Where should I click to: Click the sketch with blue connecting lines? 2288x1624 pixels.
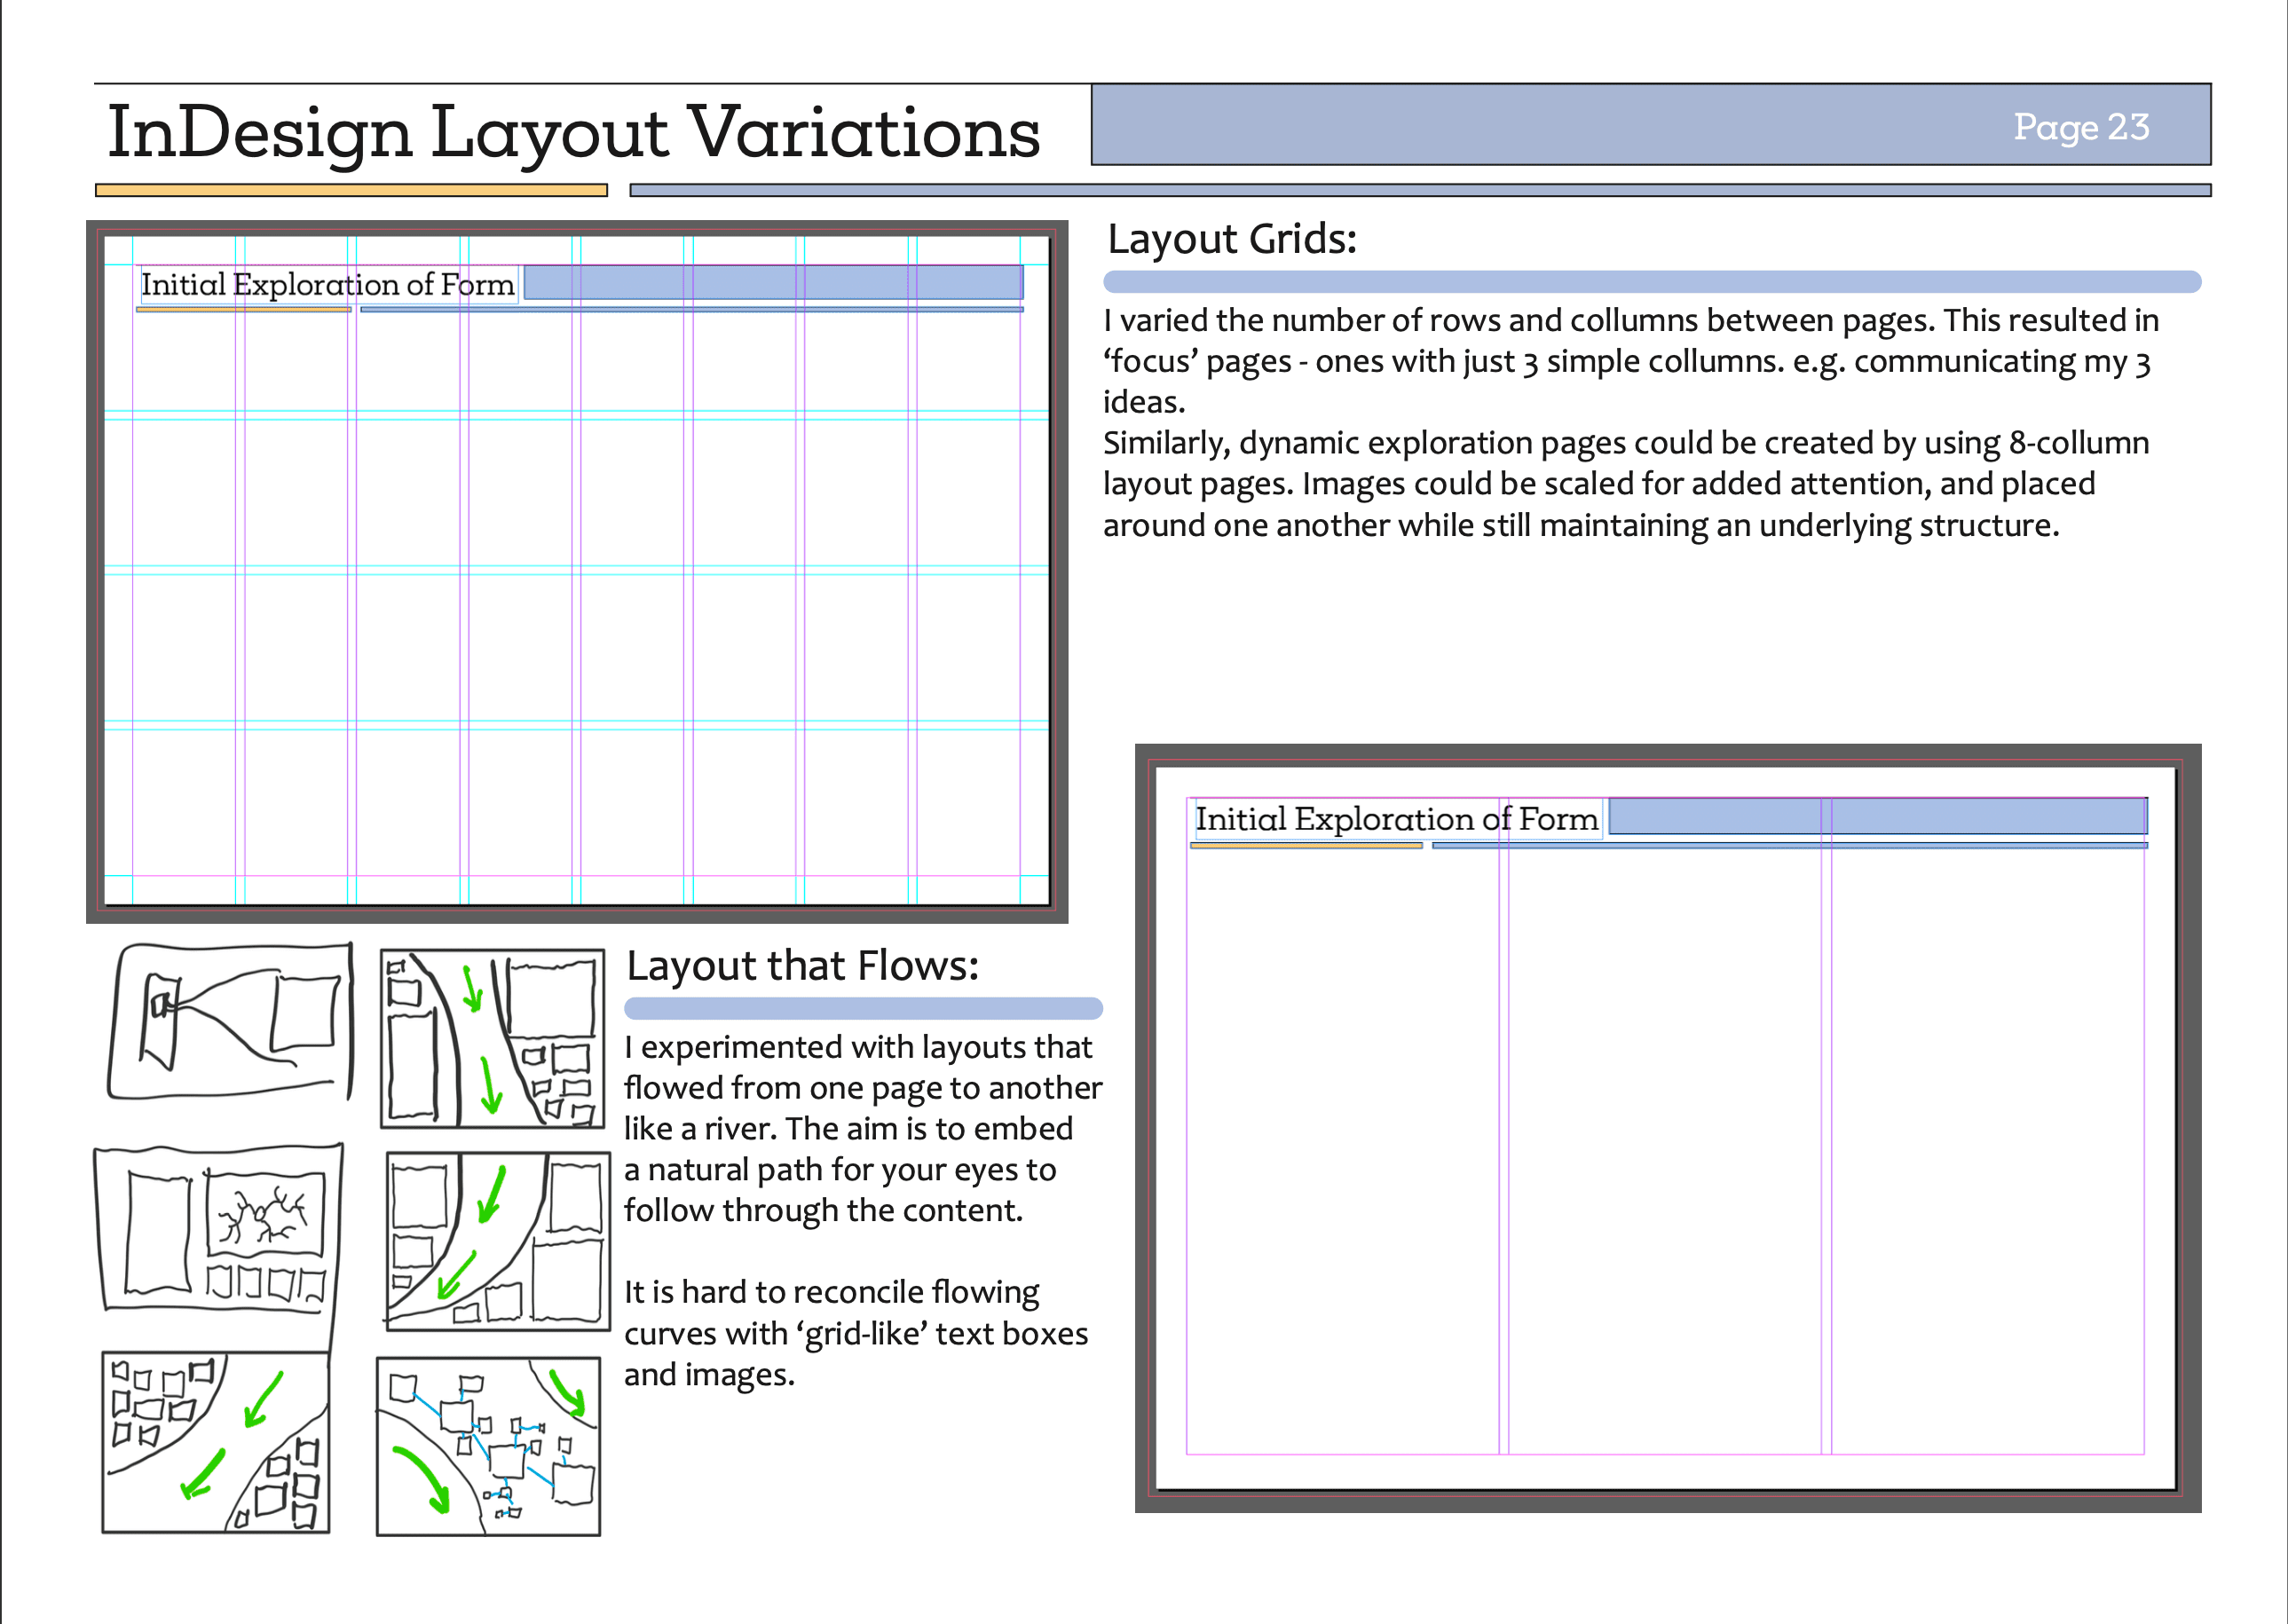pyautogui.click(x=488, y=1446)
